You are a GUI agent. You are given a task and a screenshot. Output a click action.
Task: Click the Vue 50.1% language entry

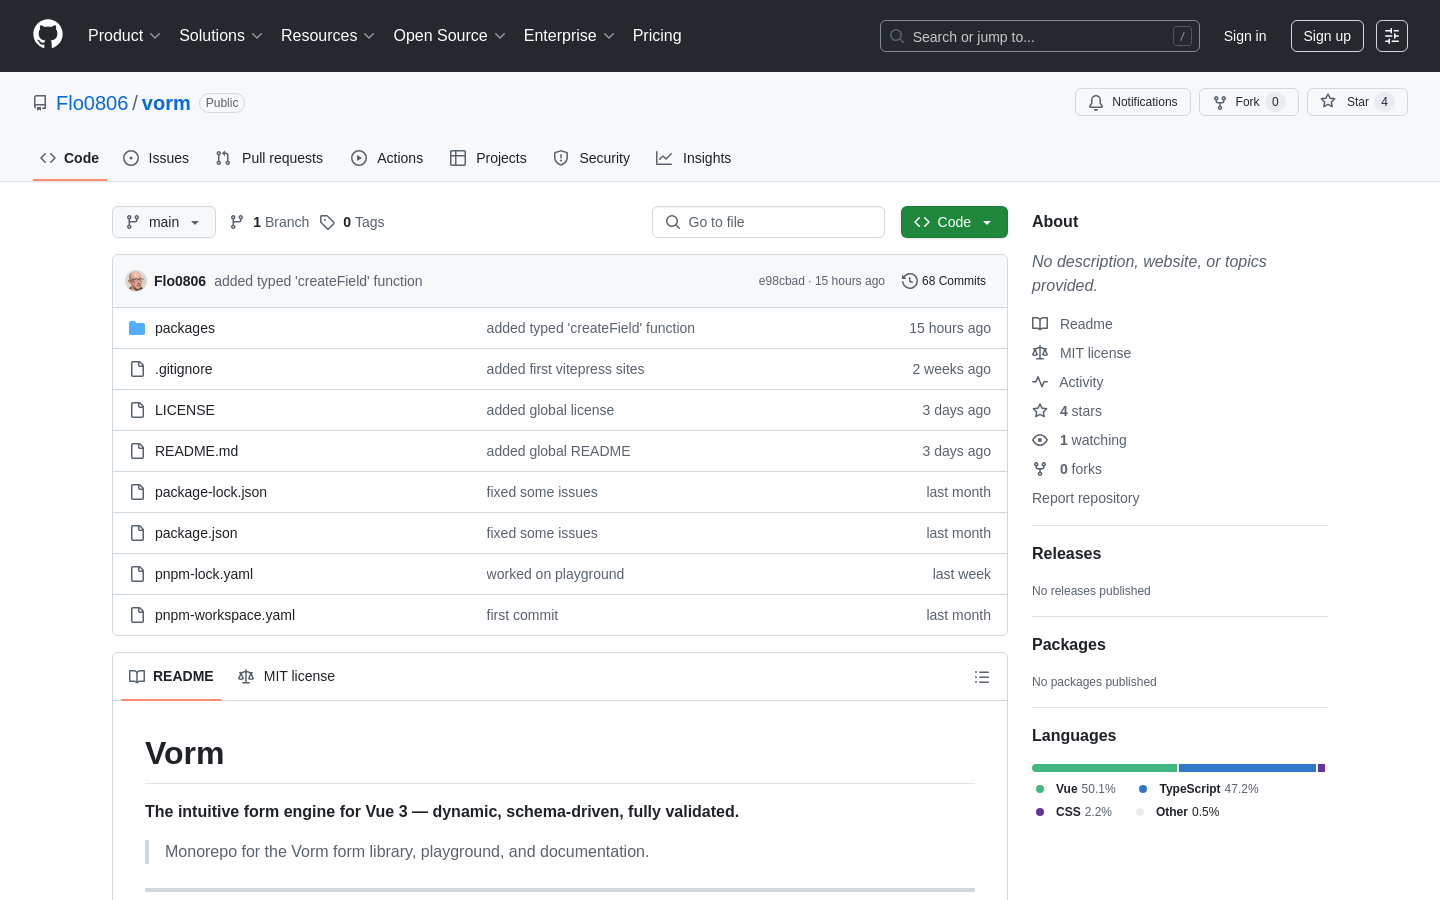coord(1075,789)
